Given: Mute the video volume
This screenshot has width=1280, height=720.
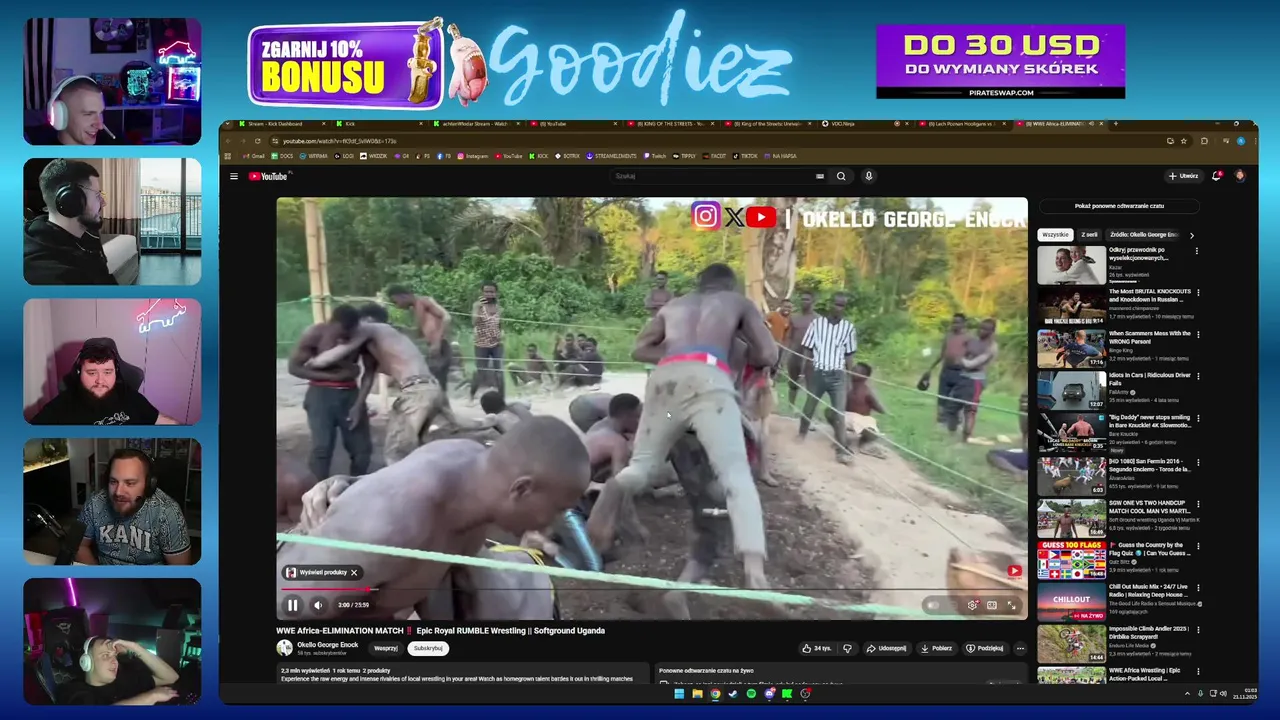Looking at the screenshot, I should [x=318, y=605].
